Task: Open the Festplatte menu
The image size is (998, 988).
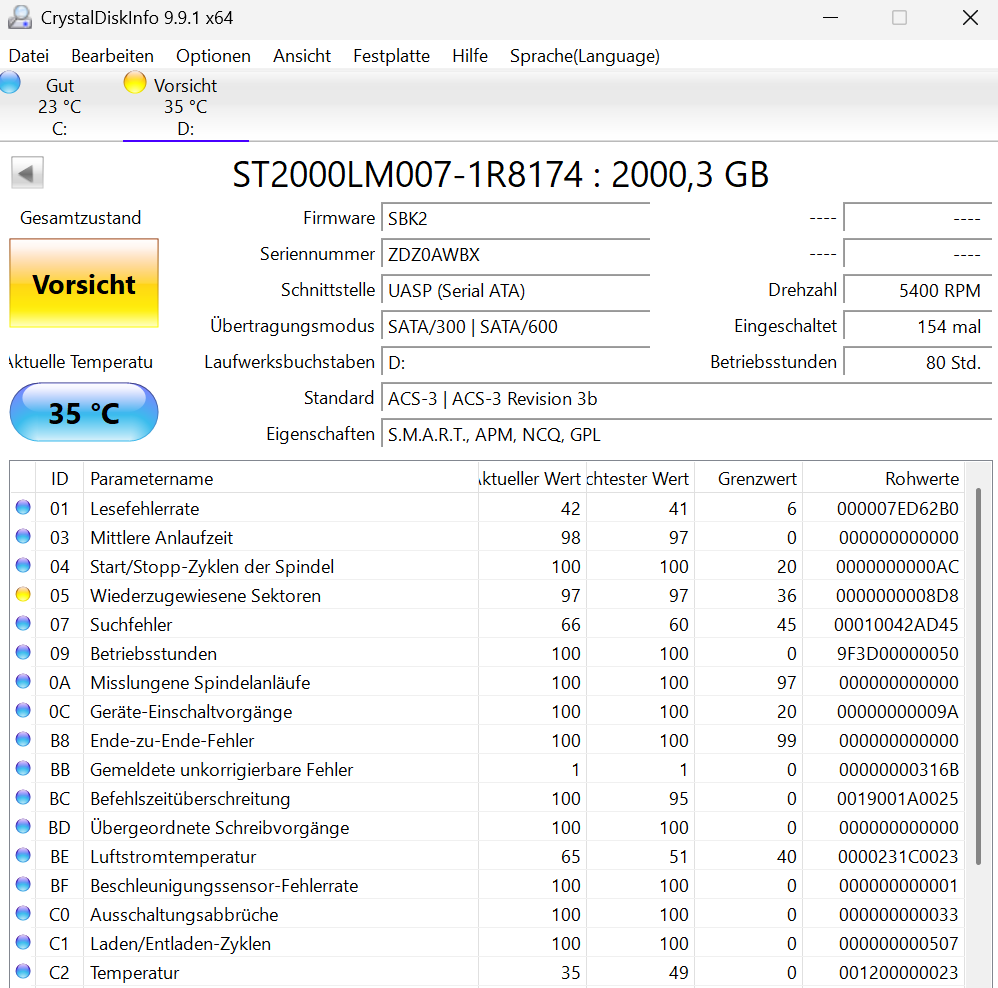Action: pyautogui.click(x=391, y=56)
